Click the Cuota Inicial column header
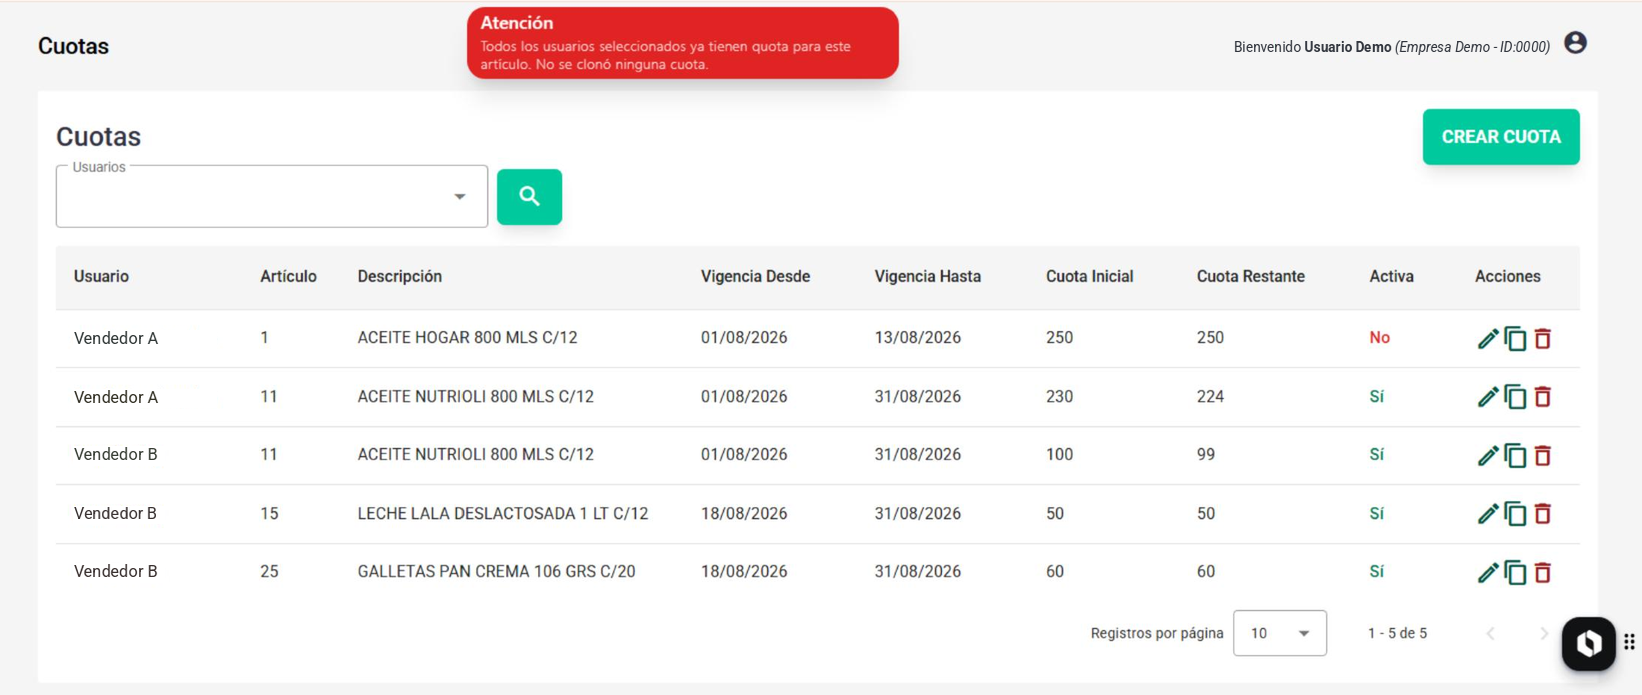The width and height of the screenshot is (1642, 695). pos(1089,276)
